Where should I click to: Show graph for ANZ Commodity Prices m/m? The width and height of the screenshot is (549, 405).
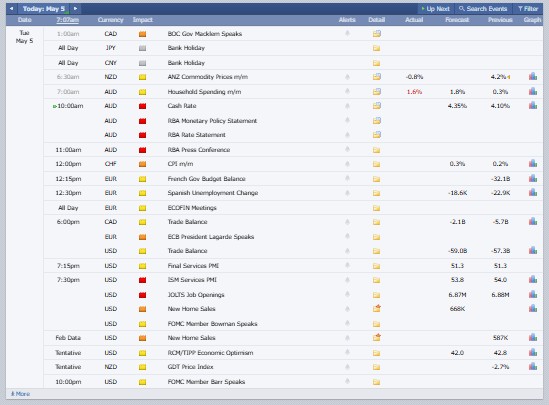pos(533,76)
